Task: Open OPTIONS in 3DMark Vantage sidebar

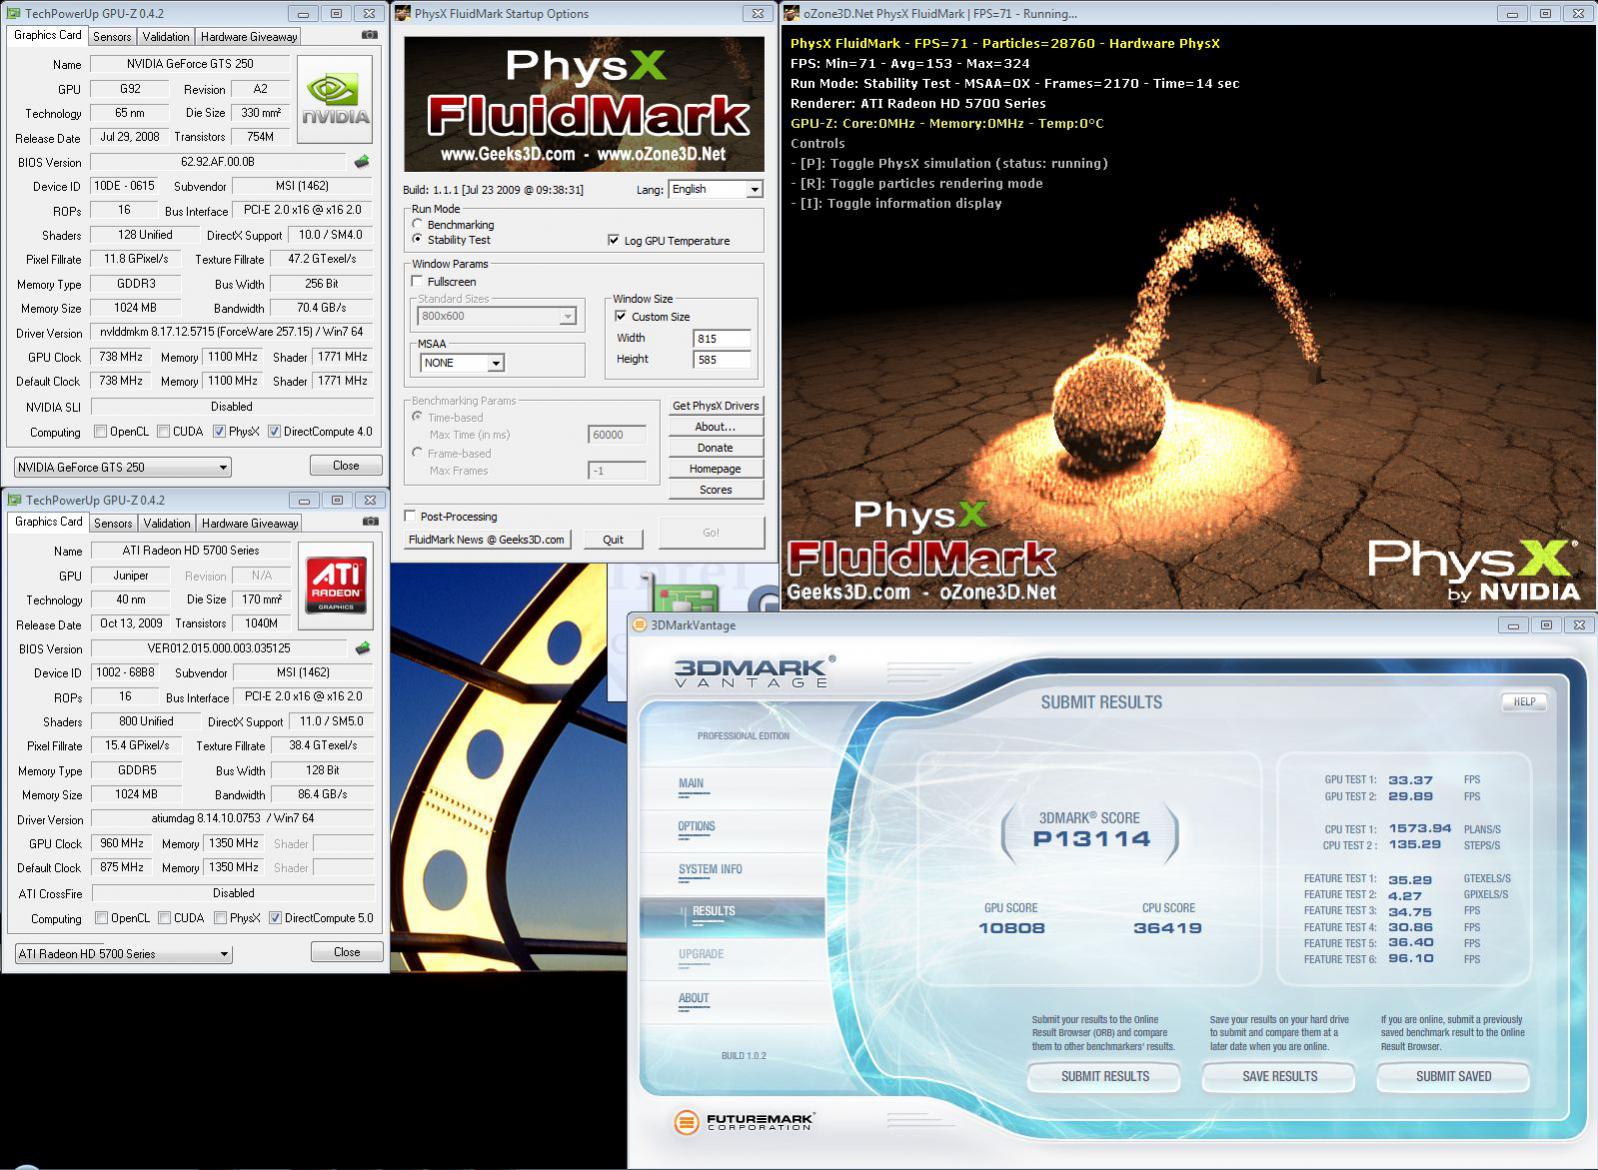Action: click(x=696, y=827)
